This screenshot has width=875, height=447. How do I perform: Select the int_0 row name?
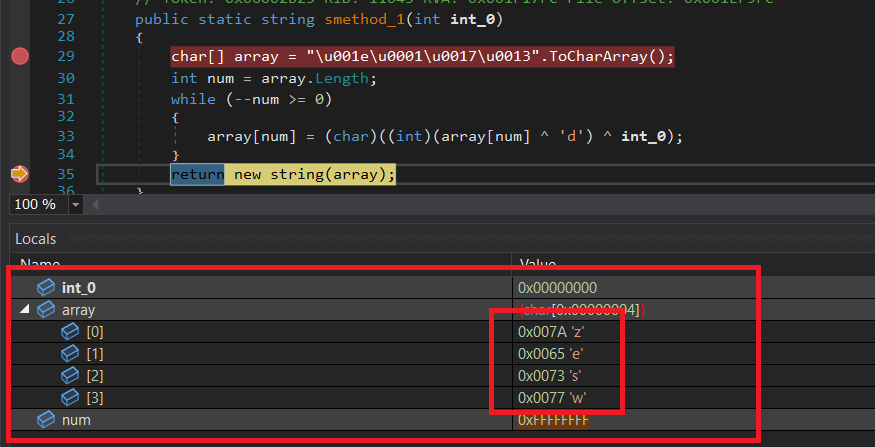tap(79, 288)
